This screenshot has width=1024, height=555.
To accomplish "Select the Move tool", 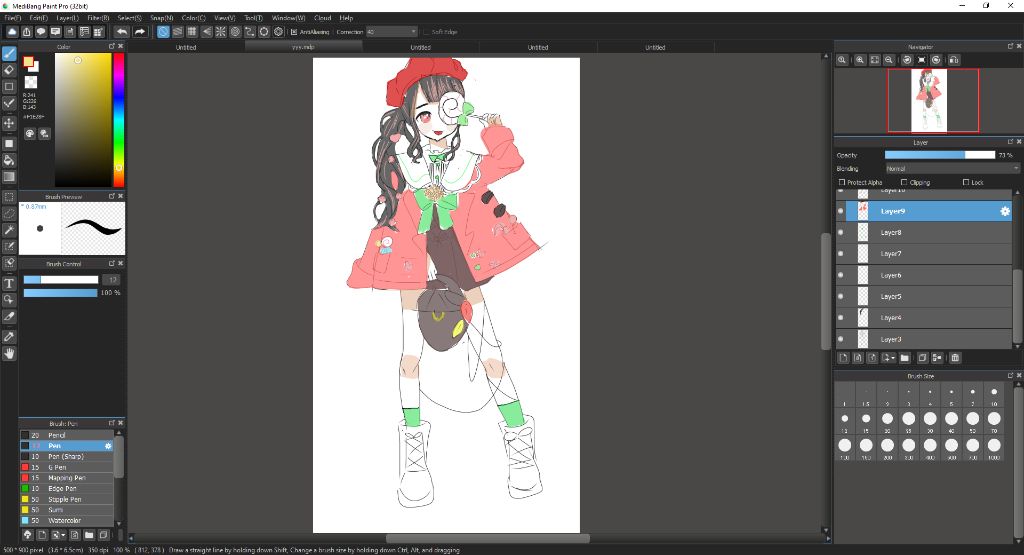I will coord(9,123).
